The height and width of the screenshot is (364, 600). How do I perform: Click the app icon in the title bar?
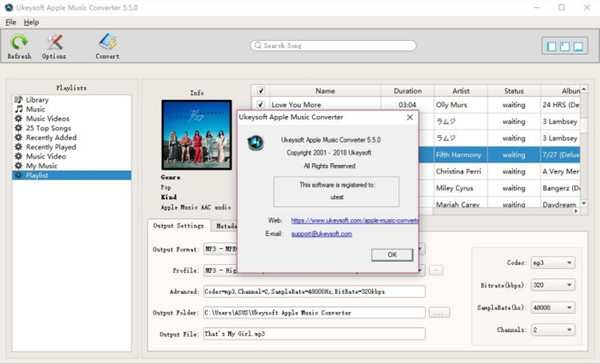point(8,7)
